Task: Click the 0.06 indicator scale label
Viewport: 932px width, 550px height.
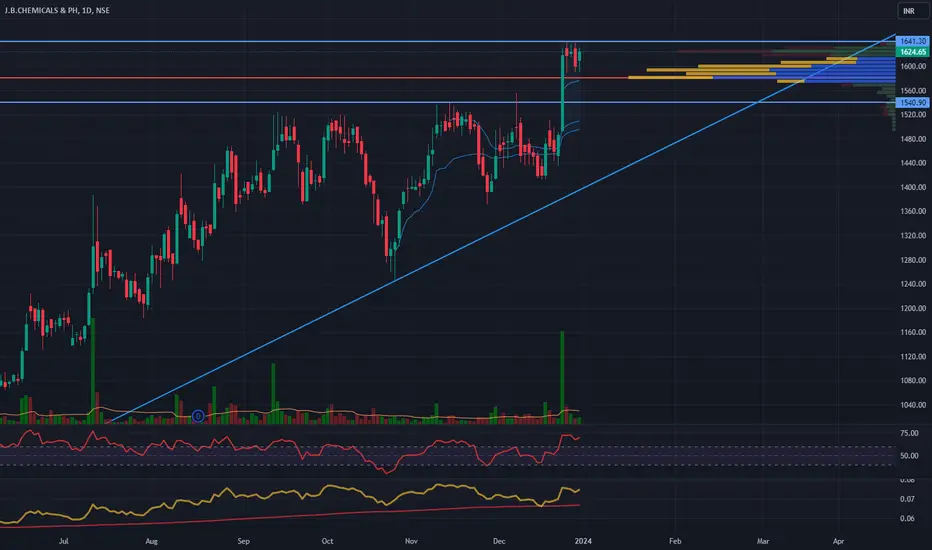Action: [x=907, y=518]
